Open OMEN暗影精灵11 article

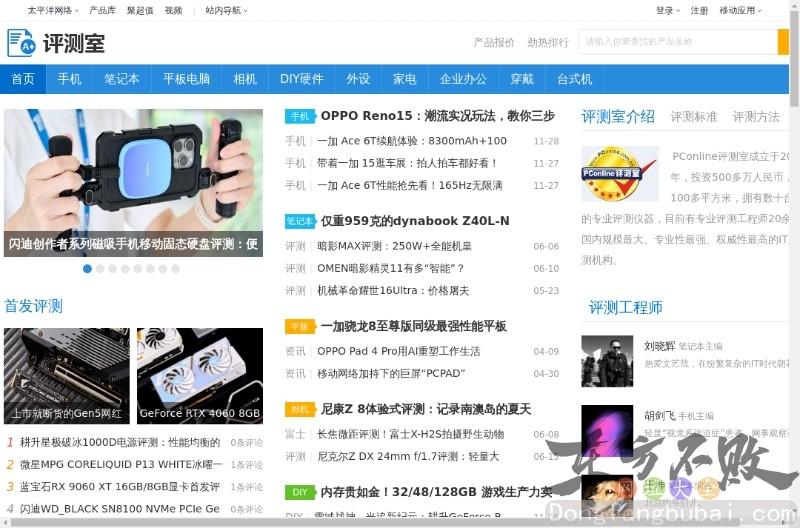pos(390,268)
